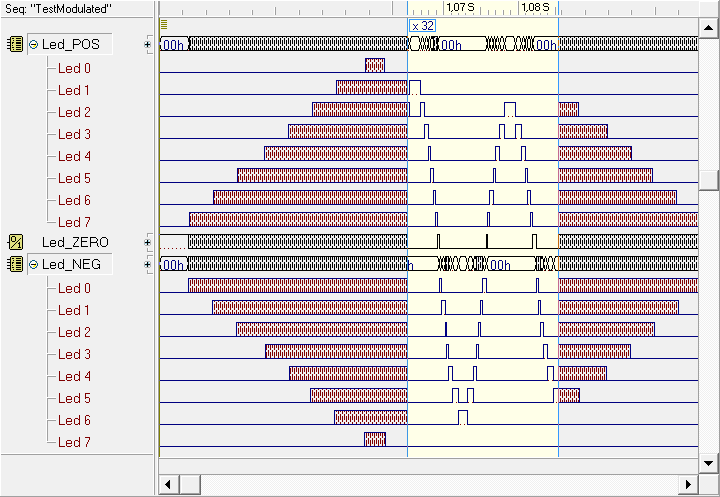Click the 1,07 S time ruler label
Image resolution: width=720 pixels, height=497 pixels.
tap(461, 7)
